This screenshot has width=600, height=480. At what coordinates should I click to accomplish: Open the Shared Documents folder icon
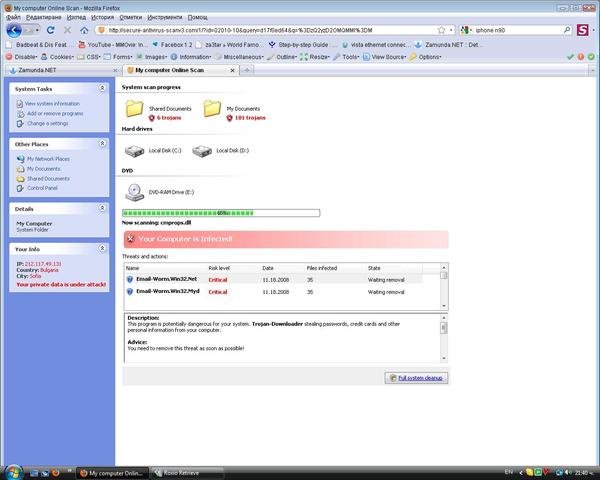click(134, 109)
